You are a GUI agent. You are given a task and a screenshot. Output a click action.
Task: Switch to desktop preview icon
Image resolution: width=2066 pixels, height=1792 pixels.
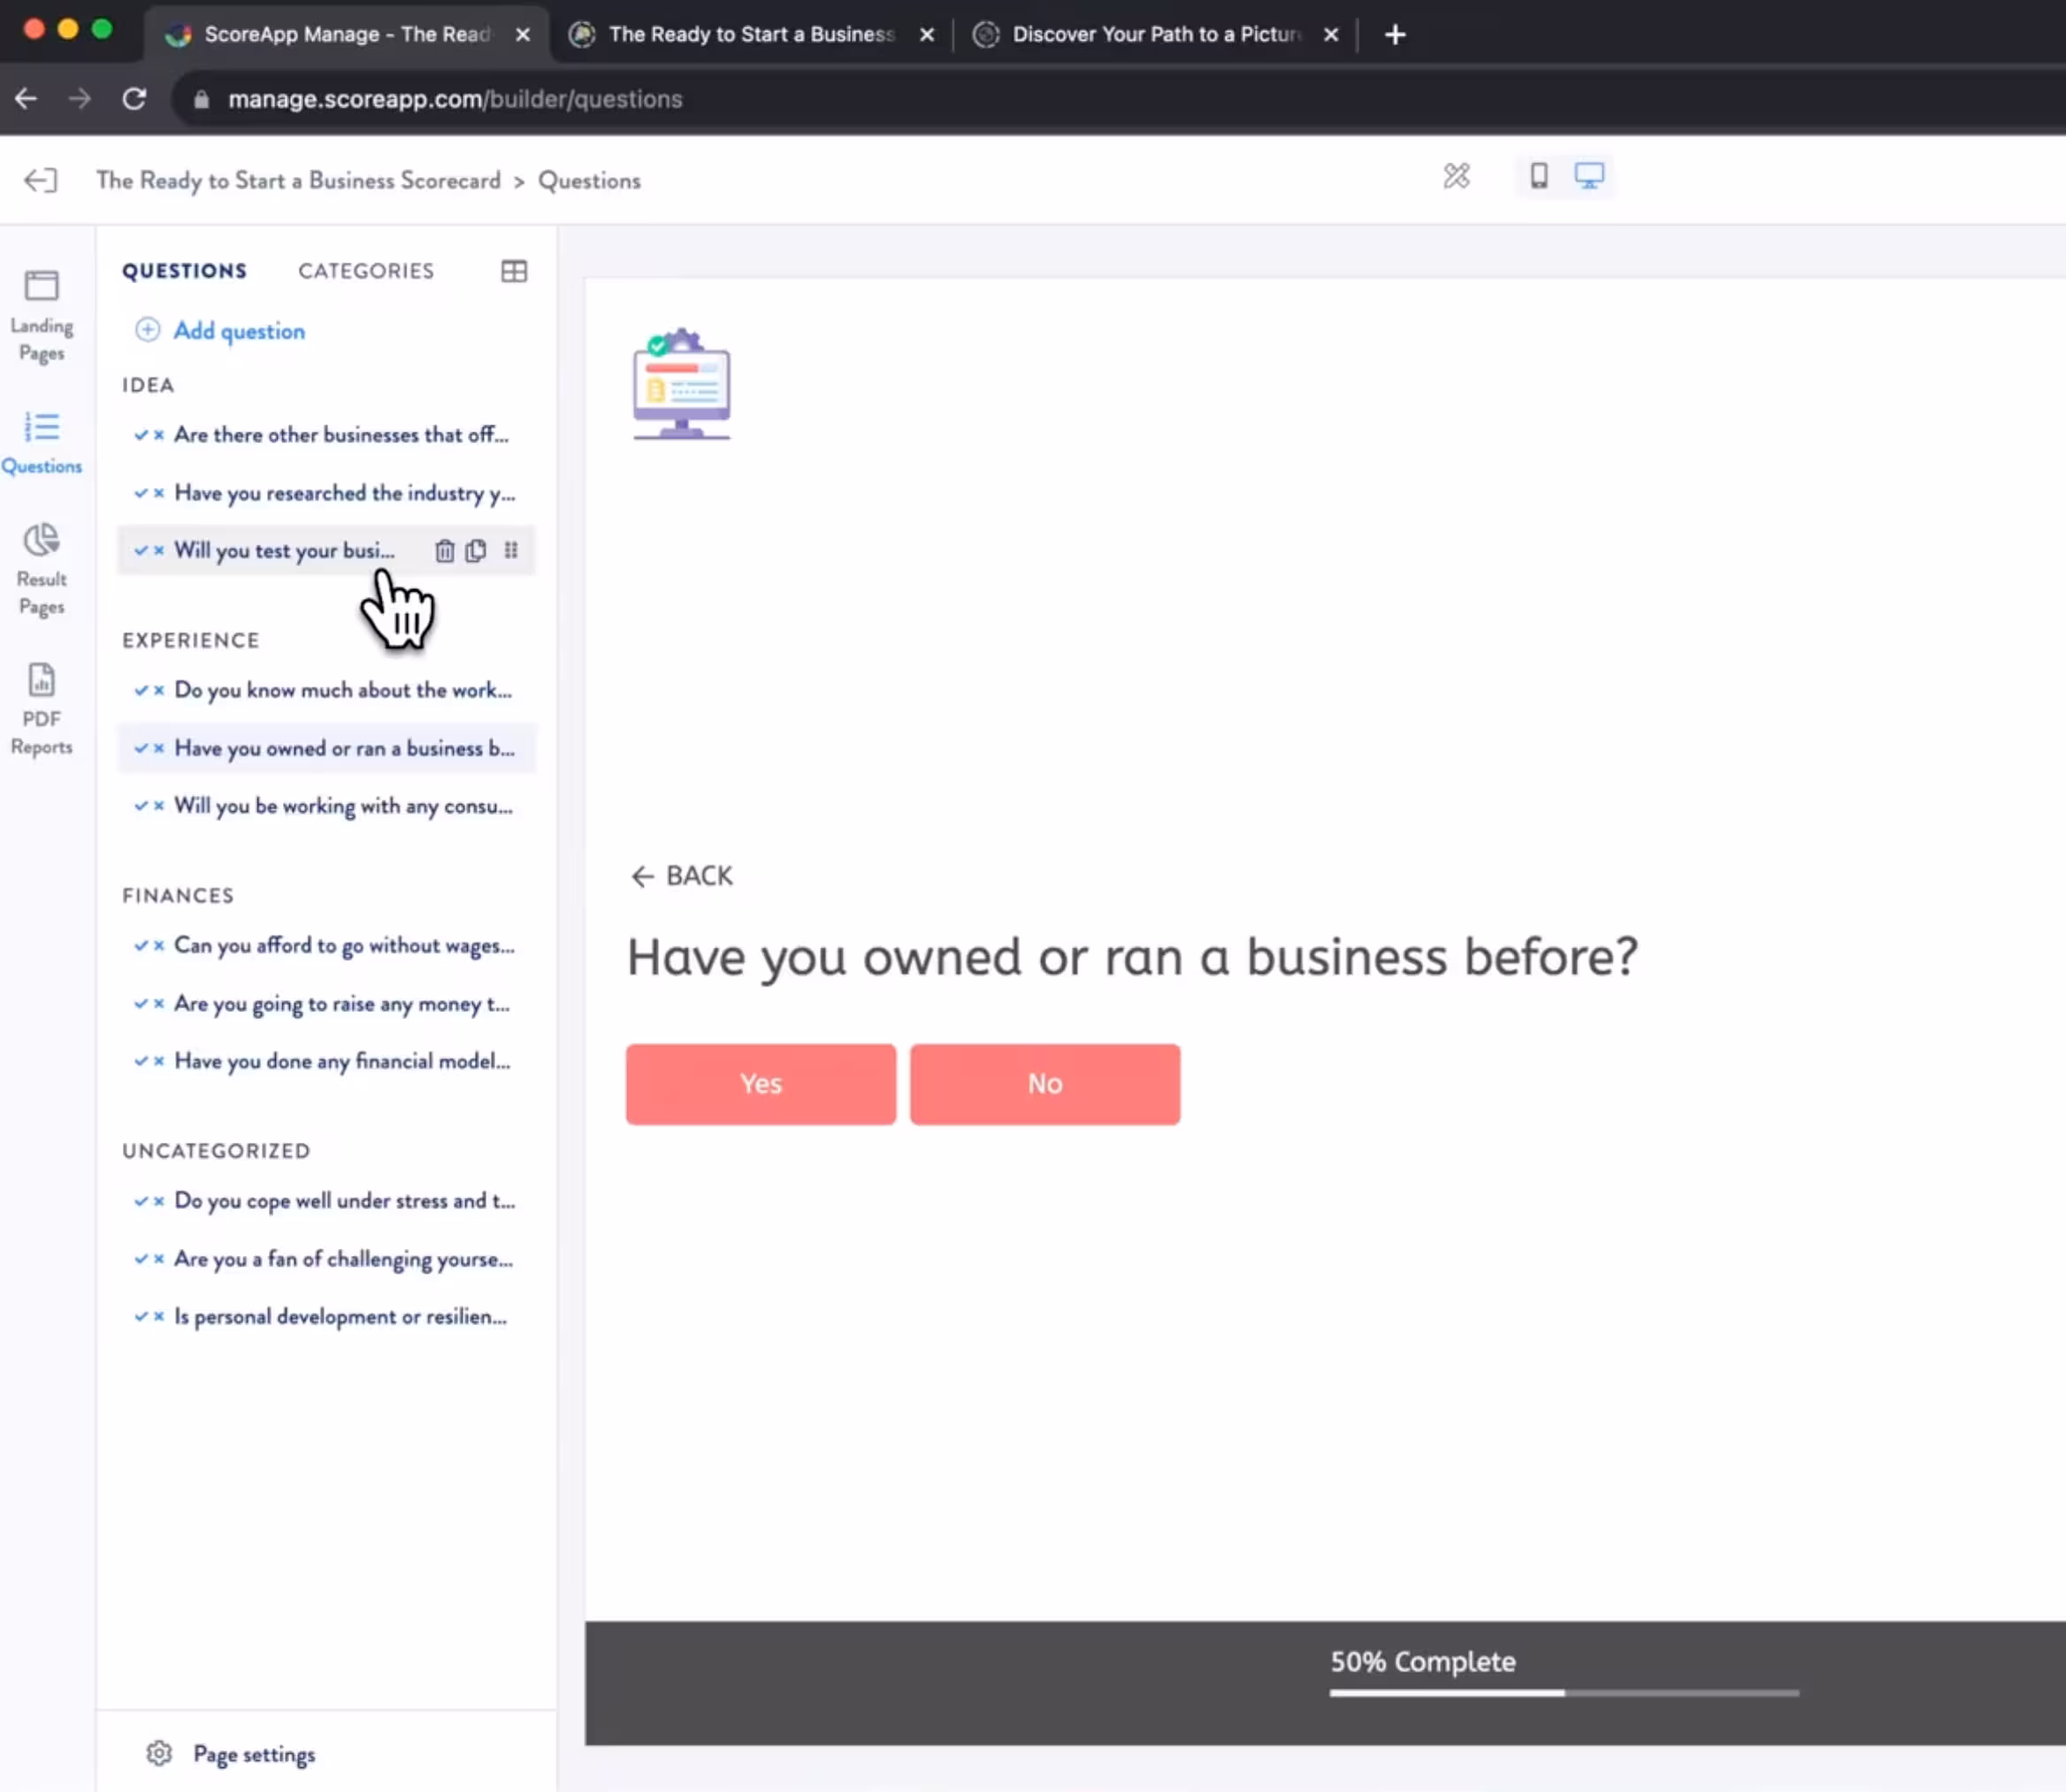click(1589, 177)
